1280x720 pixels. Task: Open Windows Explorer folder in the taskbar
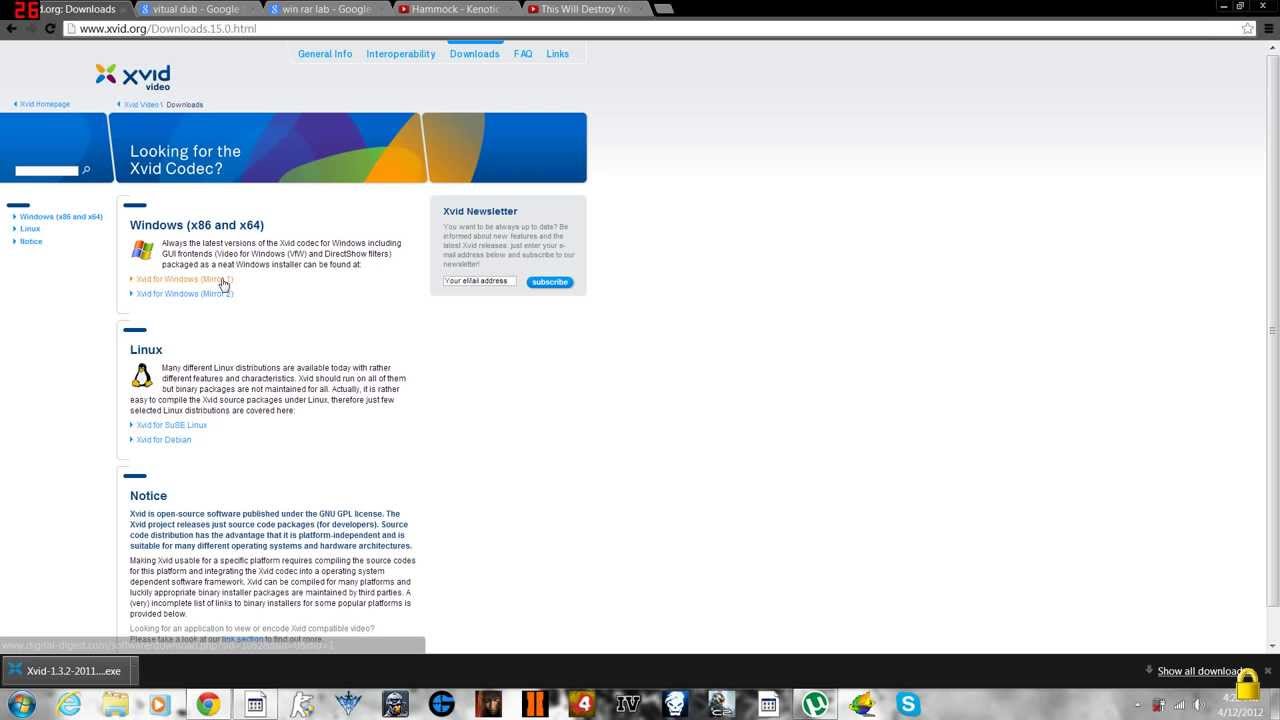115,704
